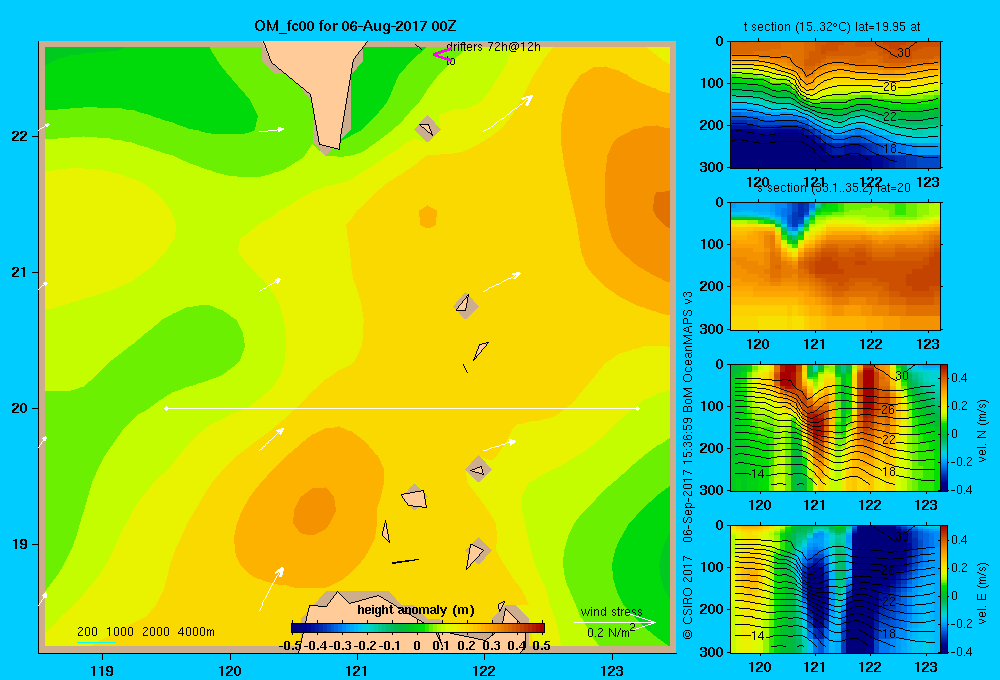Screen dimensions: 1000x680
Task: Click longitude tick label 119 on main map
Action: coord(102,670)
